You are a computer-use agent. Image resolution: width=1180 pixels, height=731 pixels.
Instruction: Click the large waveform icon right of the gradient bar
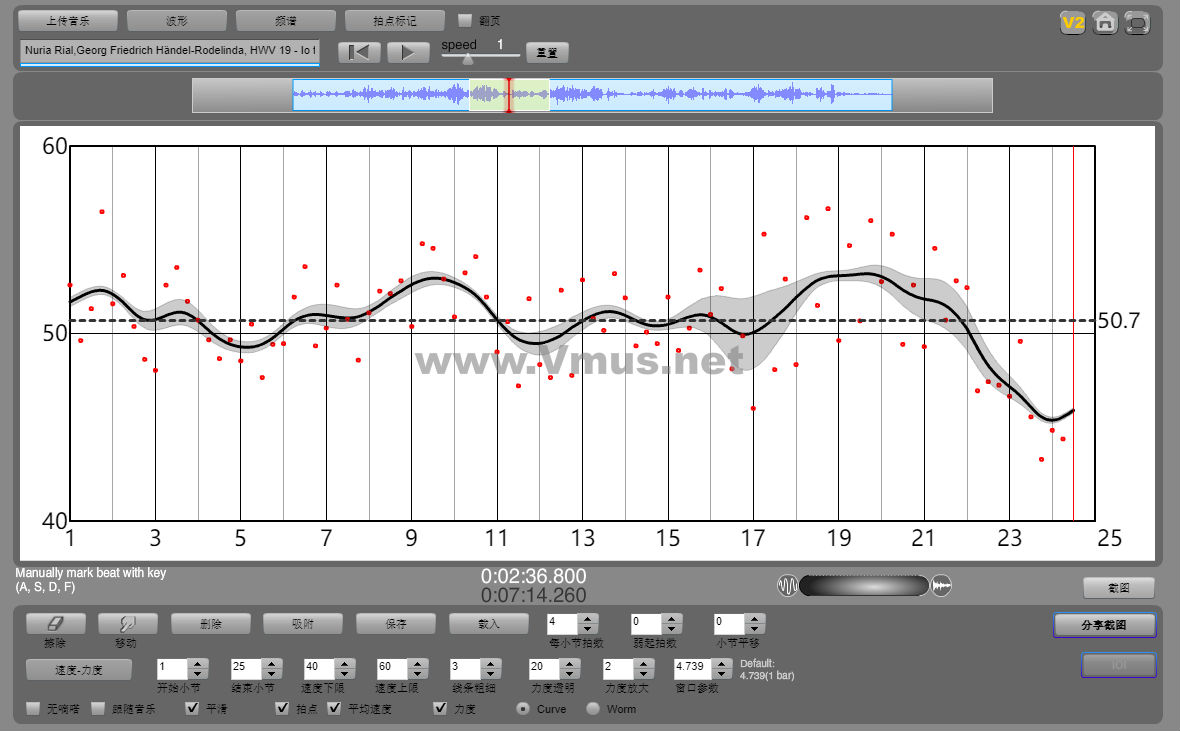[x=941, y=586]
